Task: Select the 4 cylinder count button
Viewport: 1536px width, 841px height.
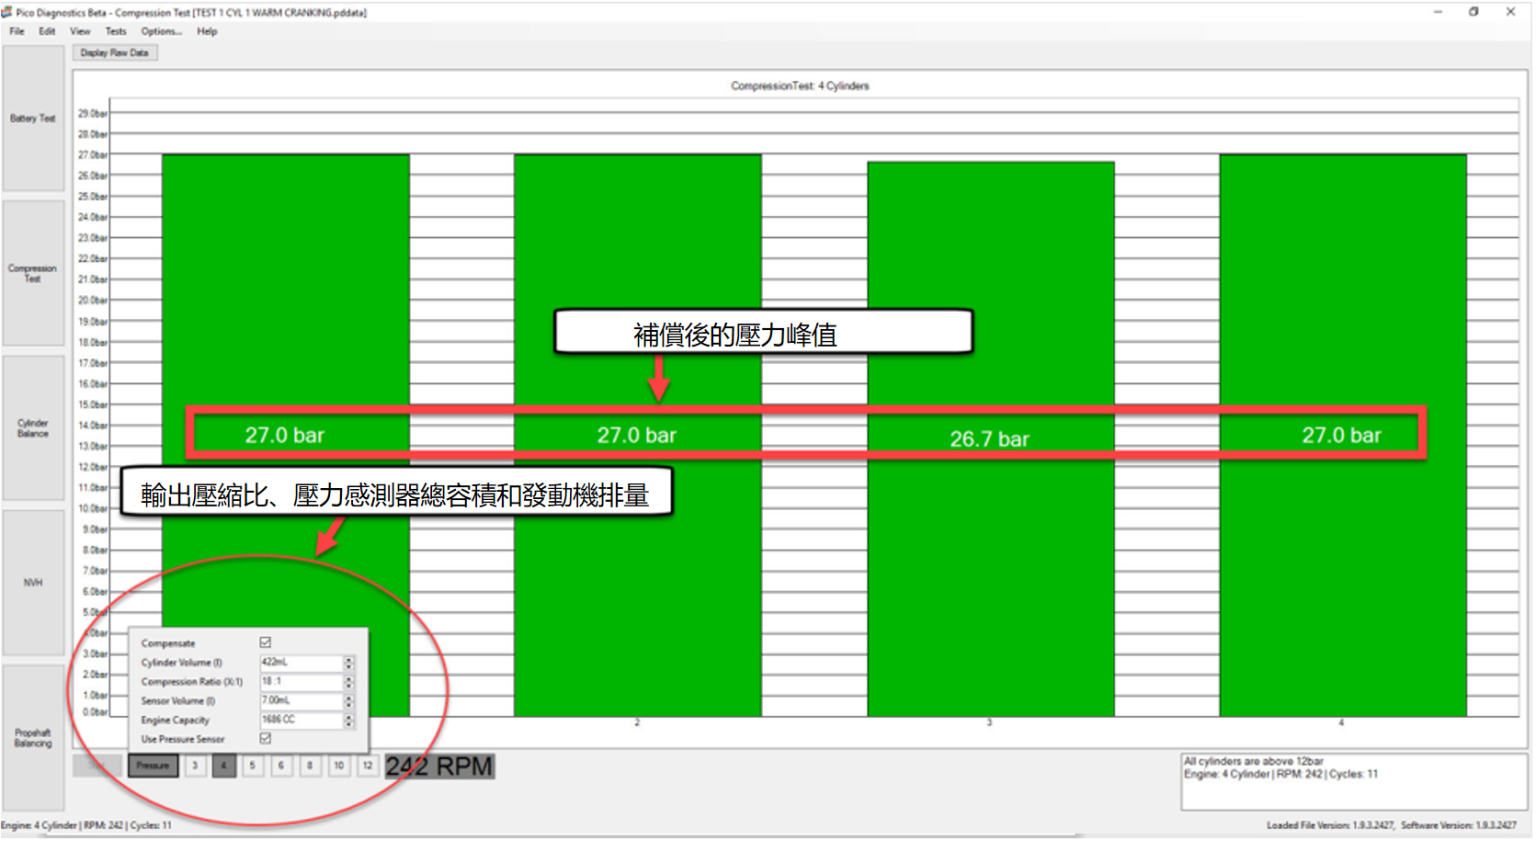Action: (224, 766)
